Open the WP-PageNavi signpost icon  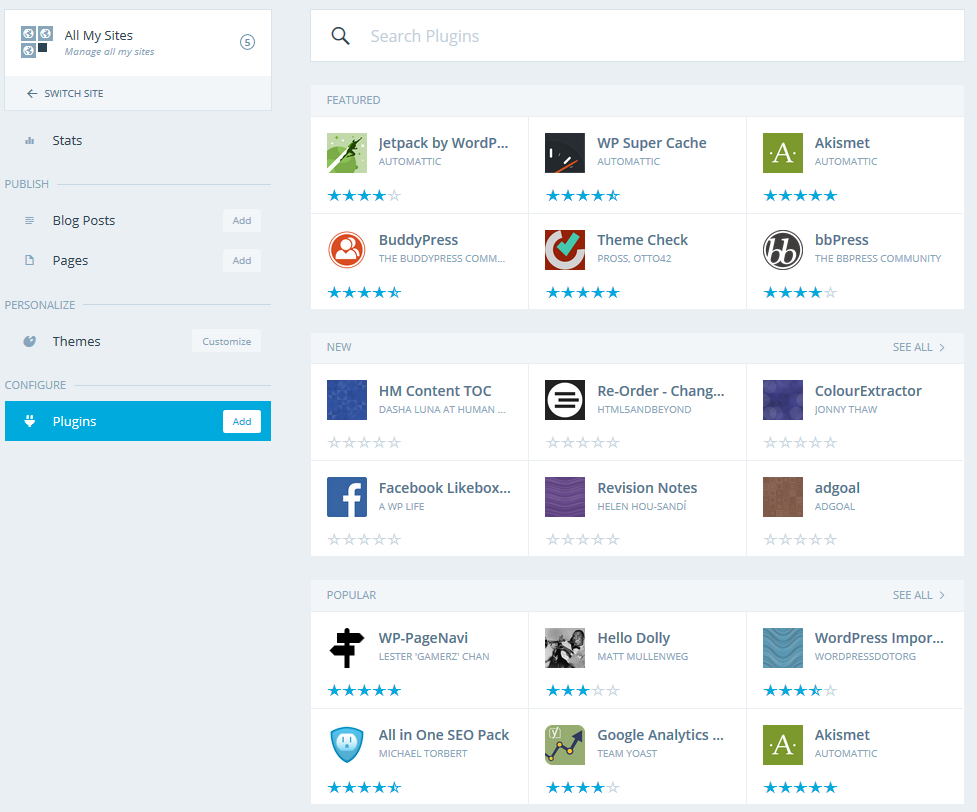[x=347, y=648]
